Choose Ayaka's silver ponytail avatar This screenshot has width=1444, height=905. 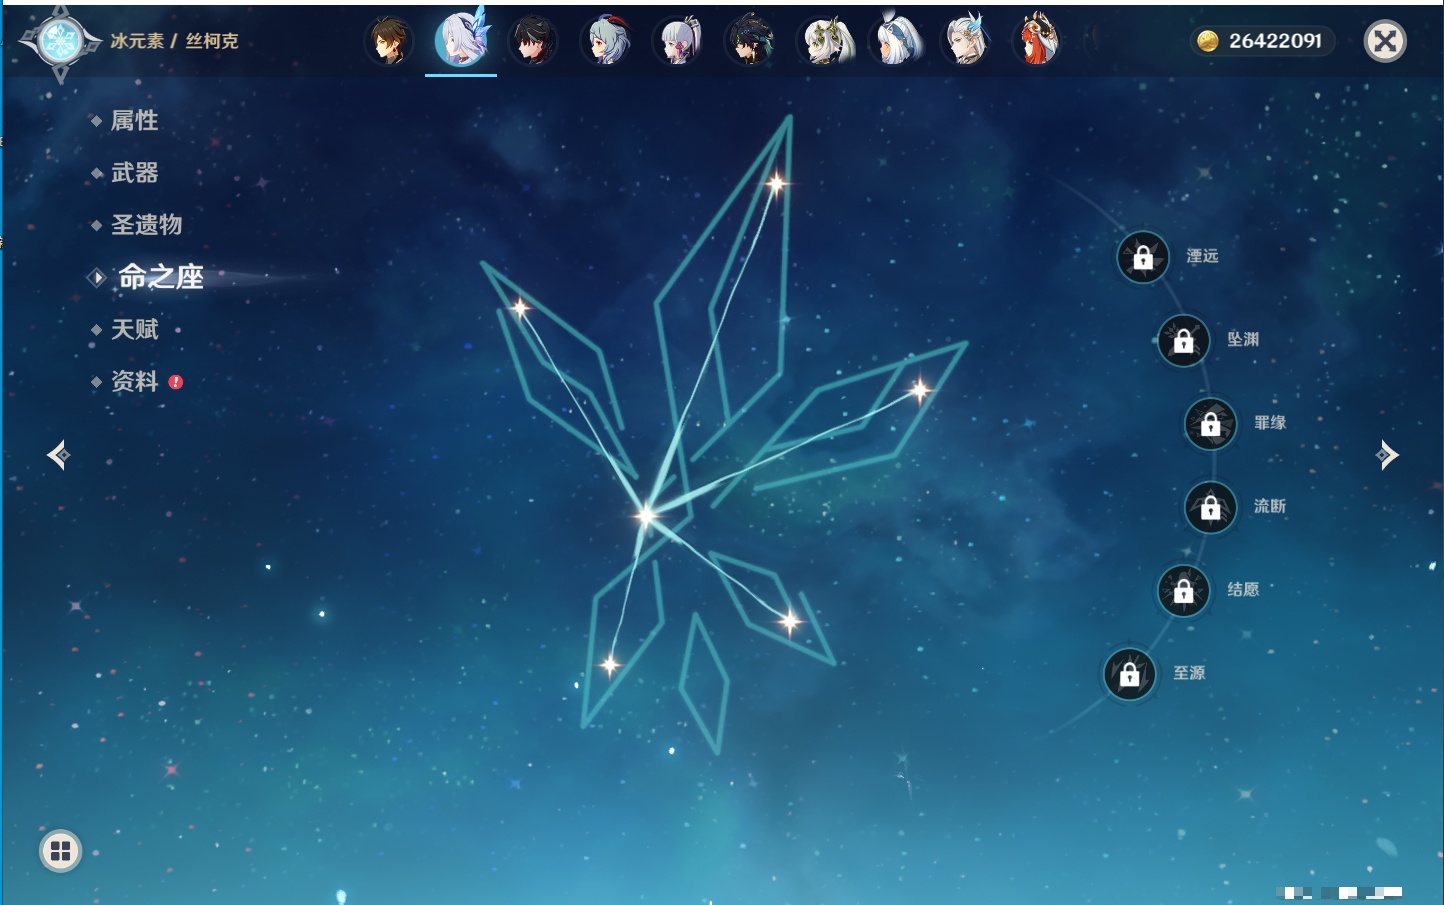pos(678,41)
